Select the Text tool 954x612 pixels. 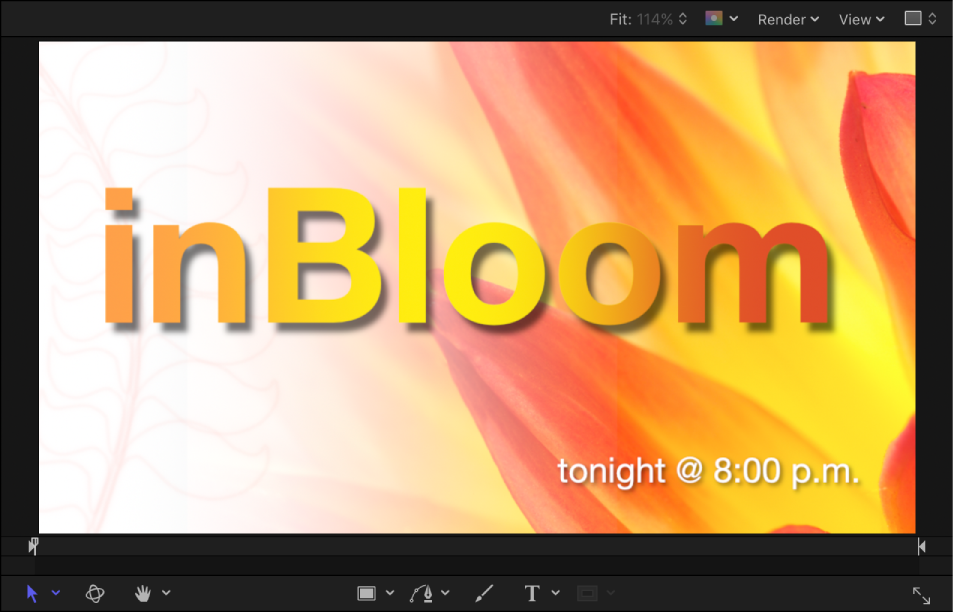point(532,592)
